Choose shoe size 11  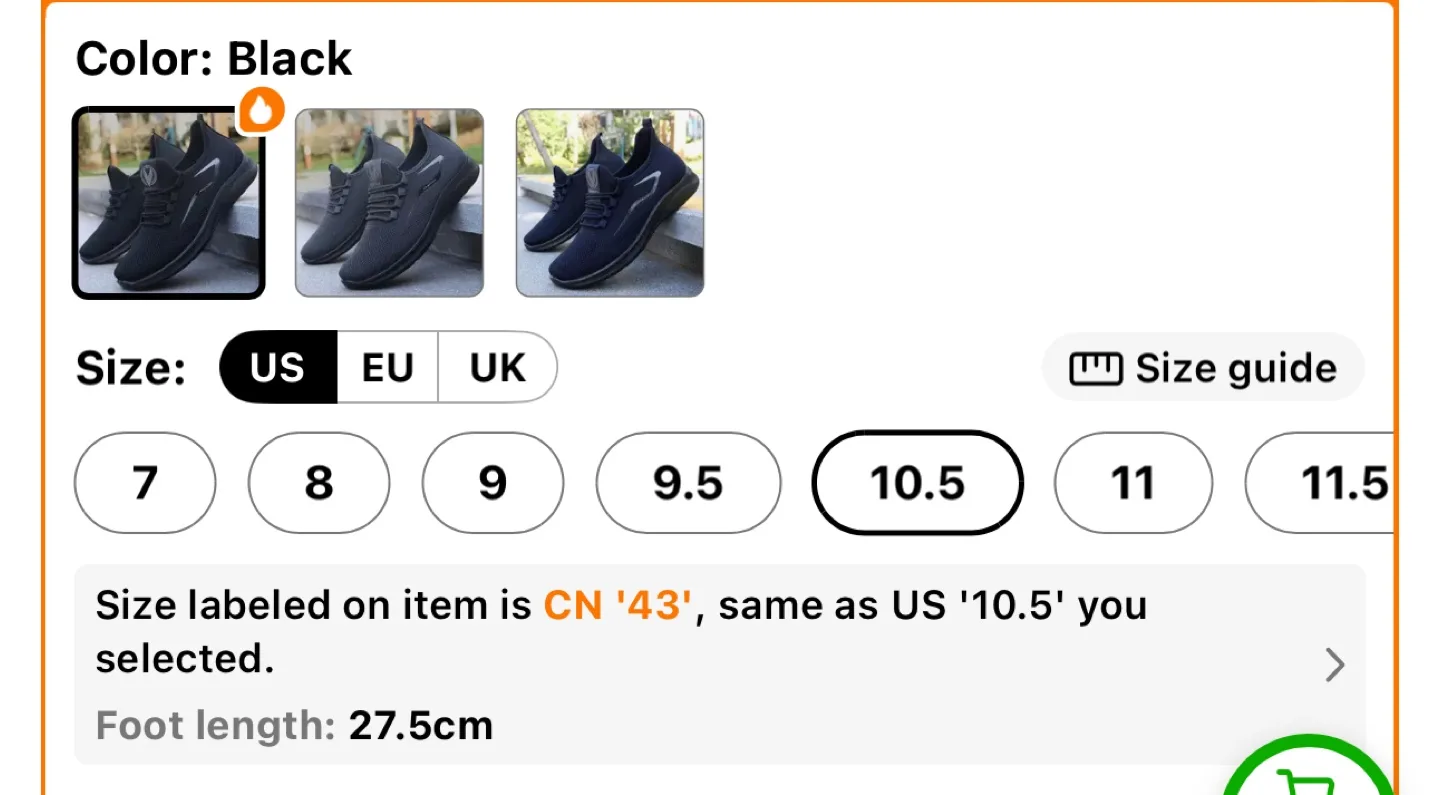tap(1133, 483)
